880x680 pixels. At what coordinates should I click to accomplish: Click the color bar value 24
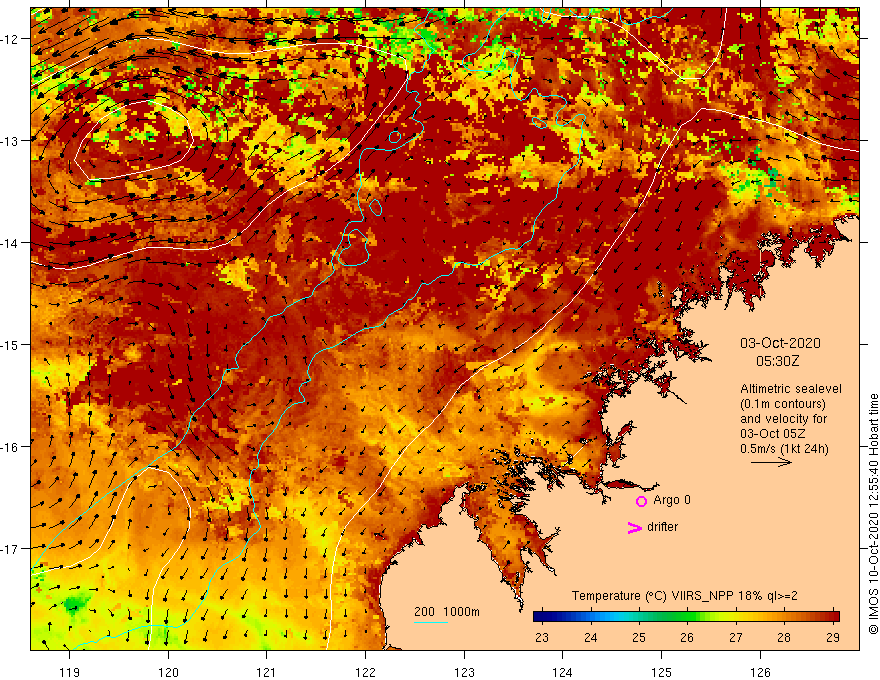coord(590,637)
